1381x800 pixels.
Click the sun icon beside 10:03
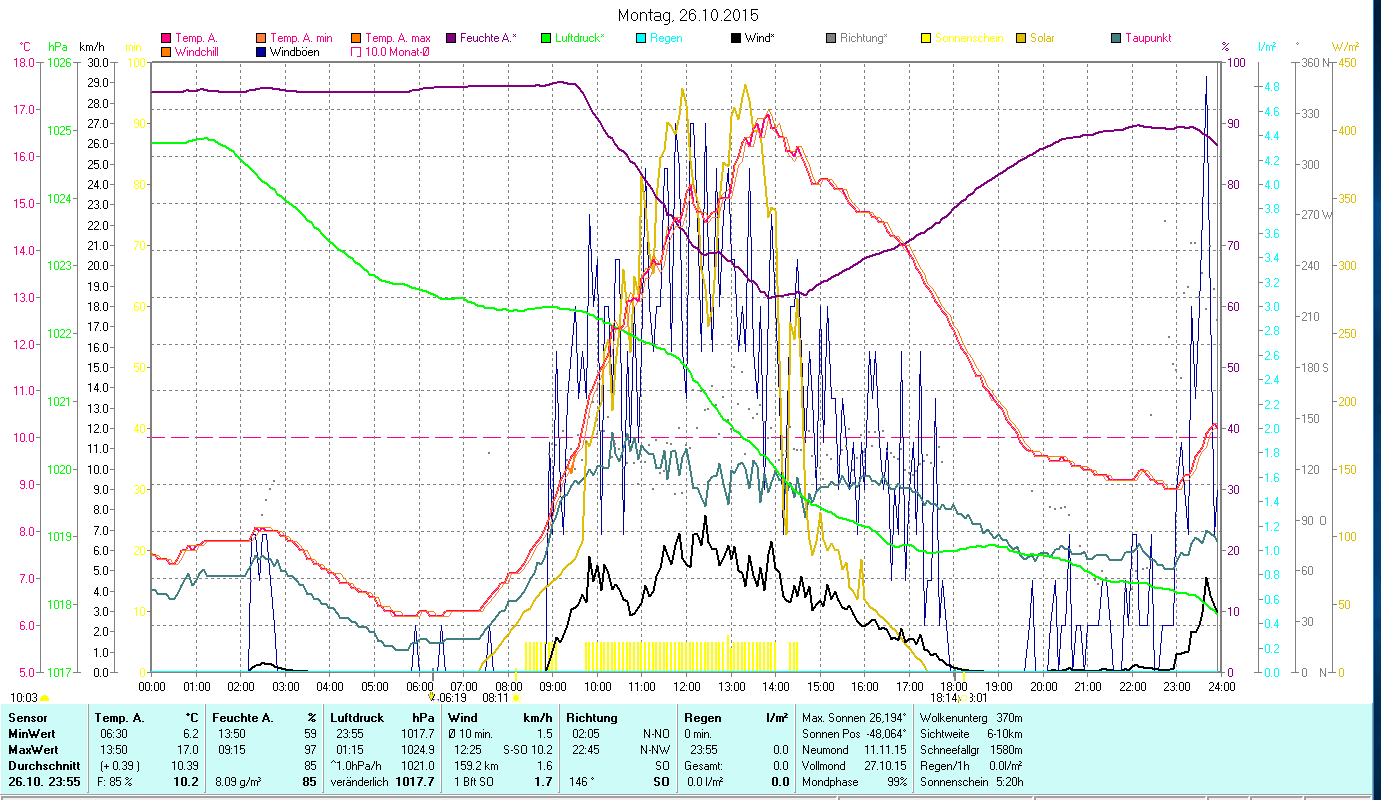tap(44, 698)
